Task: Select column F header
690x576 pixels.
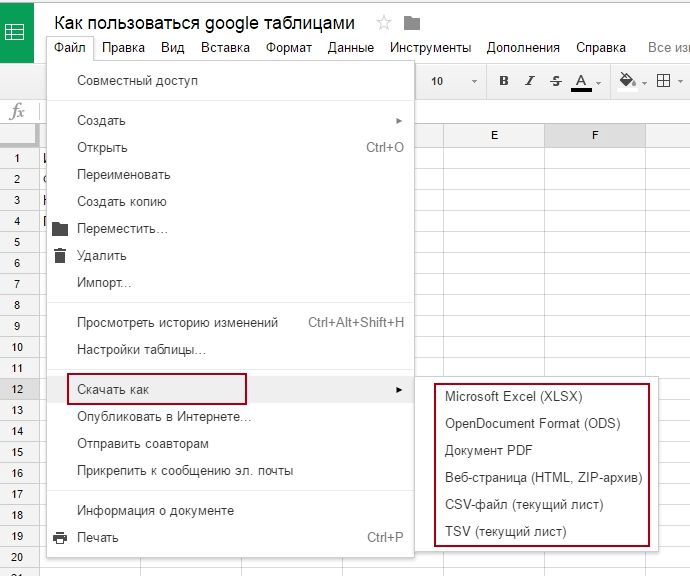Action: point(595,135)
